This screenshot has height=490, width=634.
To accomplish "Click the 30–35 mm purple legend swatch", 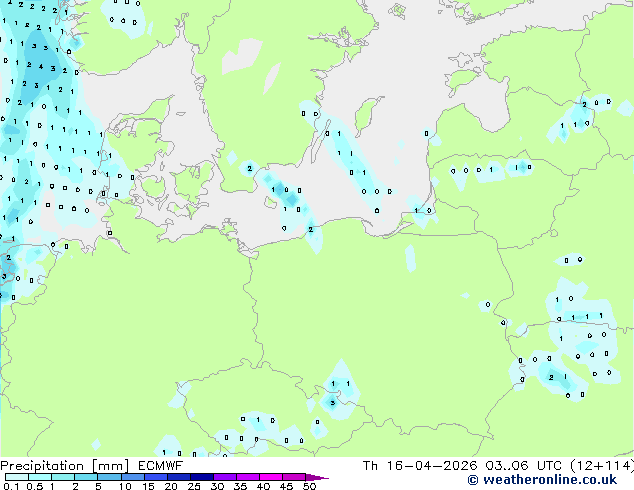I will (224, 477).
